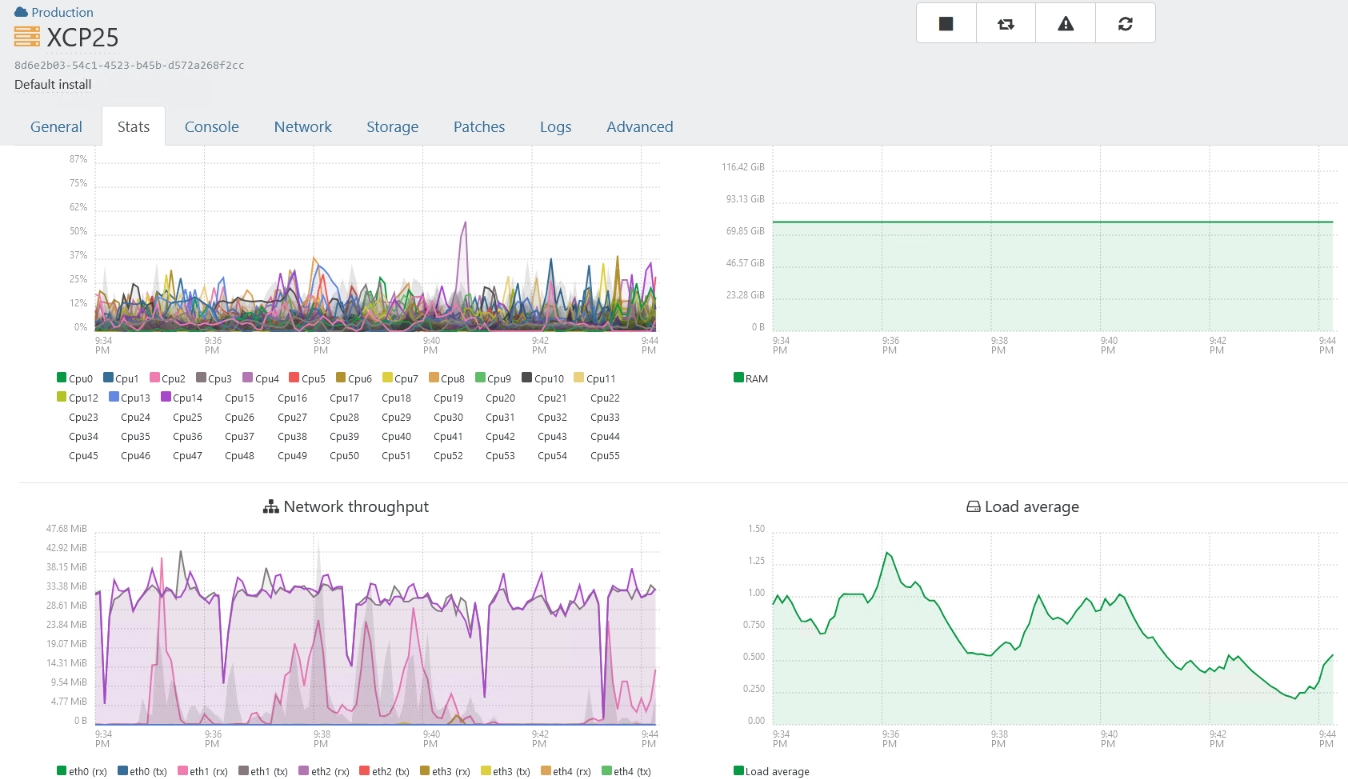
Task: Click the drive icon beside Load average heading
Action: 973,507
